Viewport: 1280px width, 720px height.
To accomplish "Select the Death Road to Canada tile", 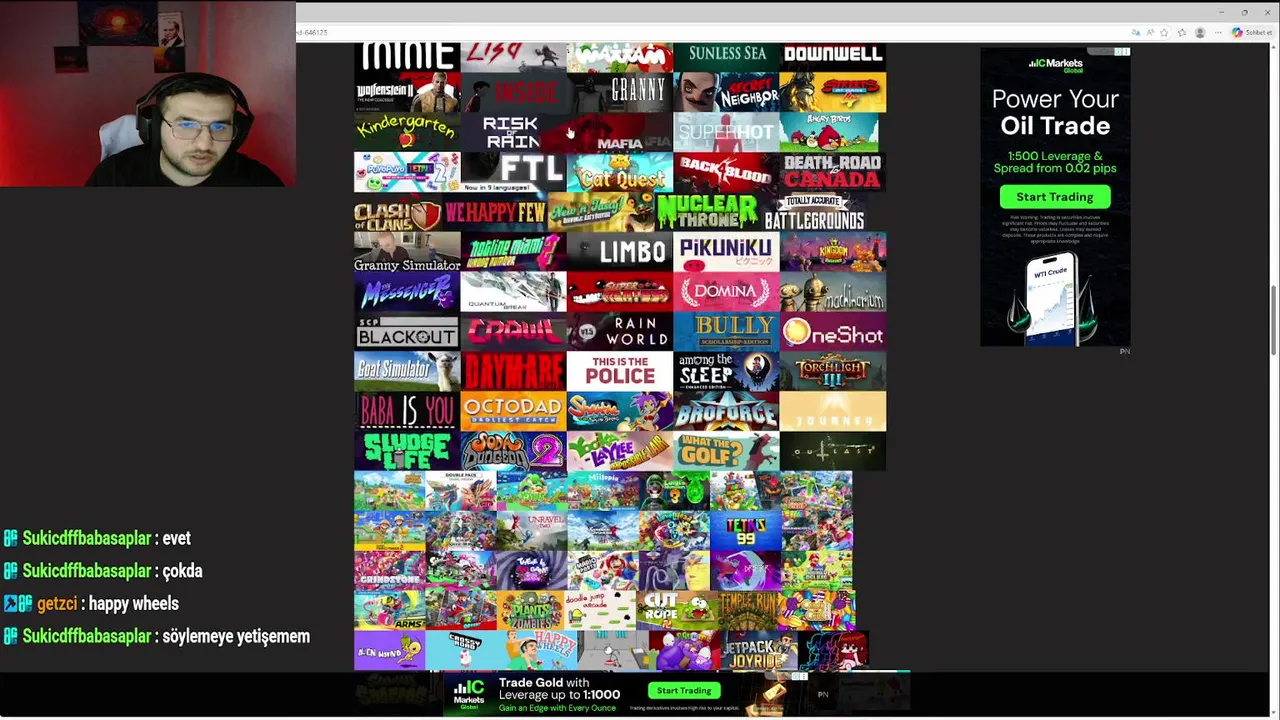I will pyautogui.click(x=832, y=172).
